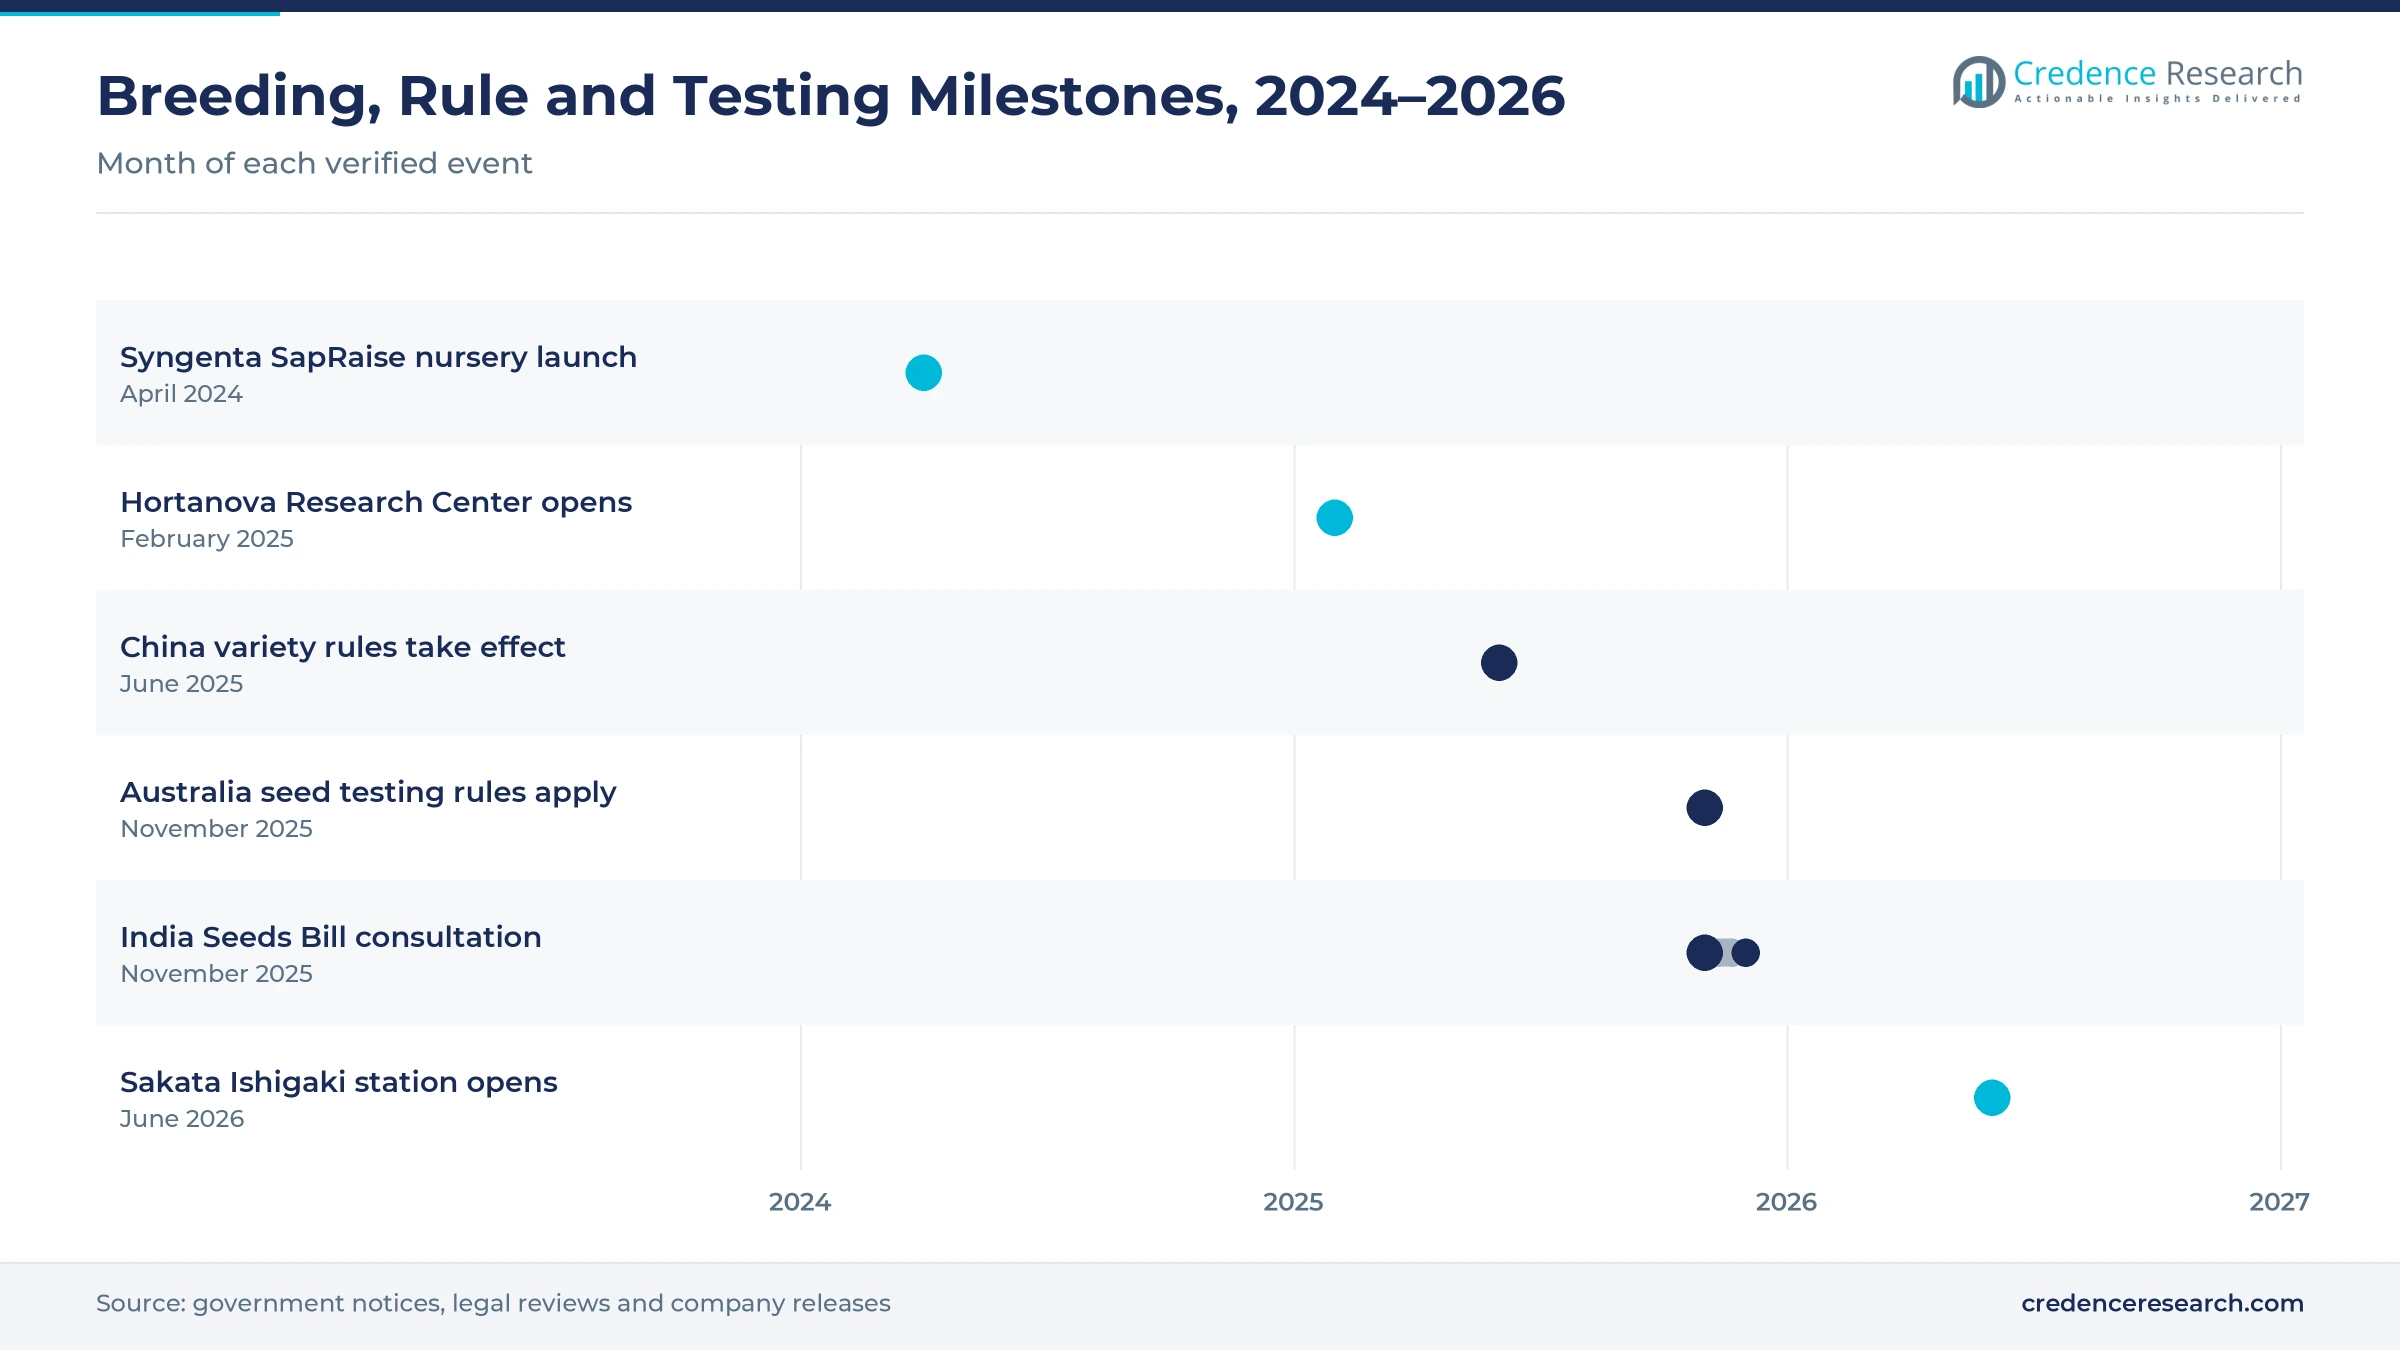Select the Australia seed testing November 2025 marker
Screen dimensions: 2400x1350
1704,808
